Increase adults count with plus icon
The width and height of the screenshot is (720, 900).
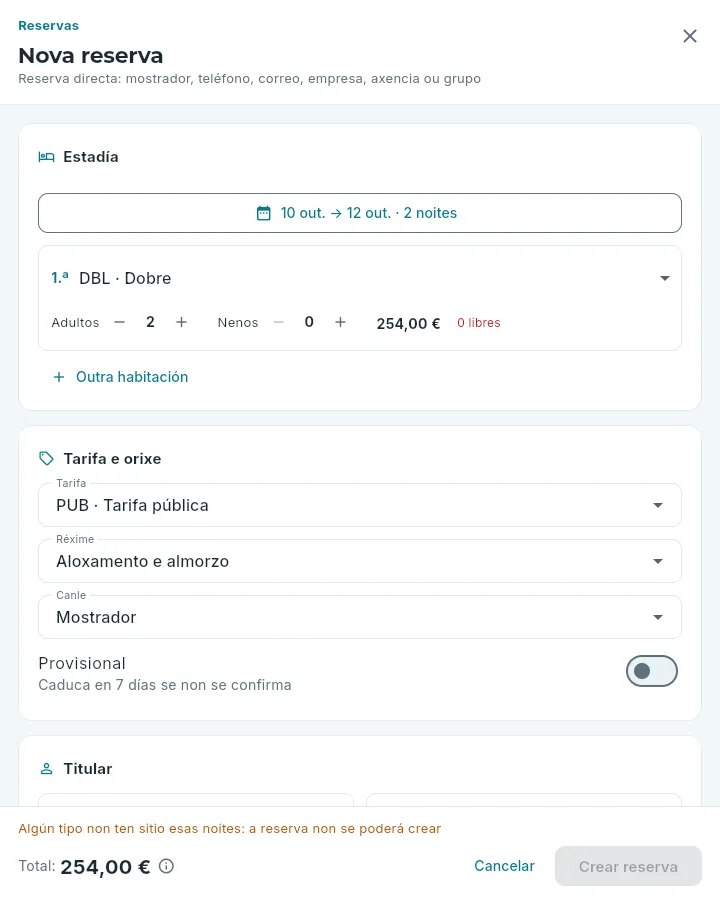point(181,323)
